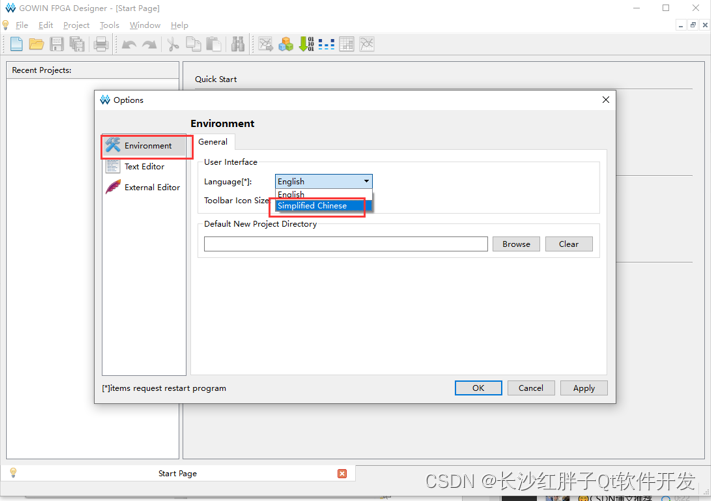Maximize the GOWIN FPGA Designer window
Viewport: 711px width, 501px height.
(666, 8)
